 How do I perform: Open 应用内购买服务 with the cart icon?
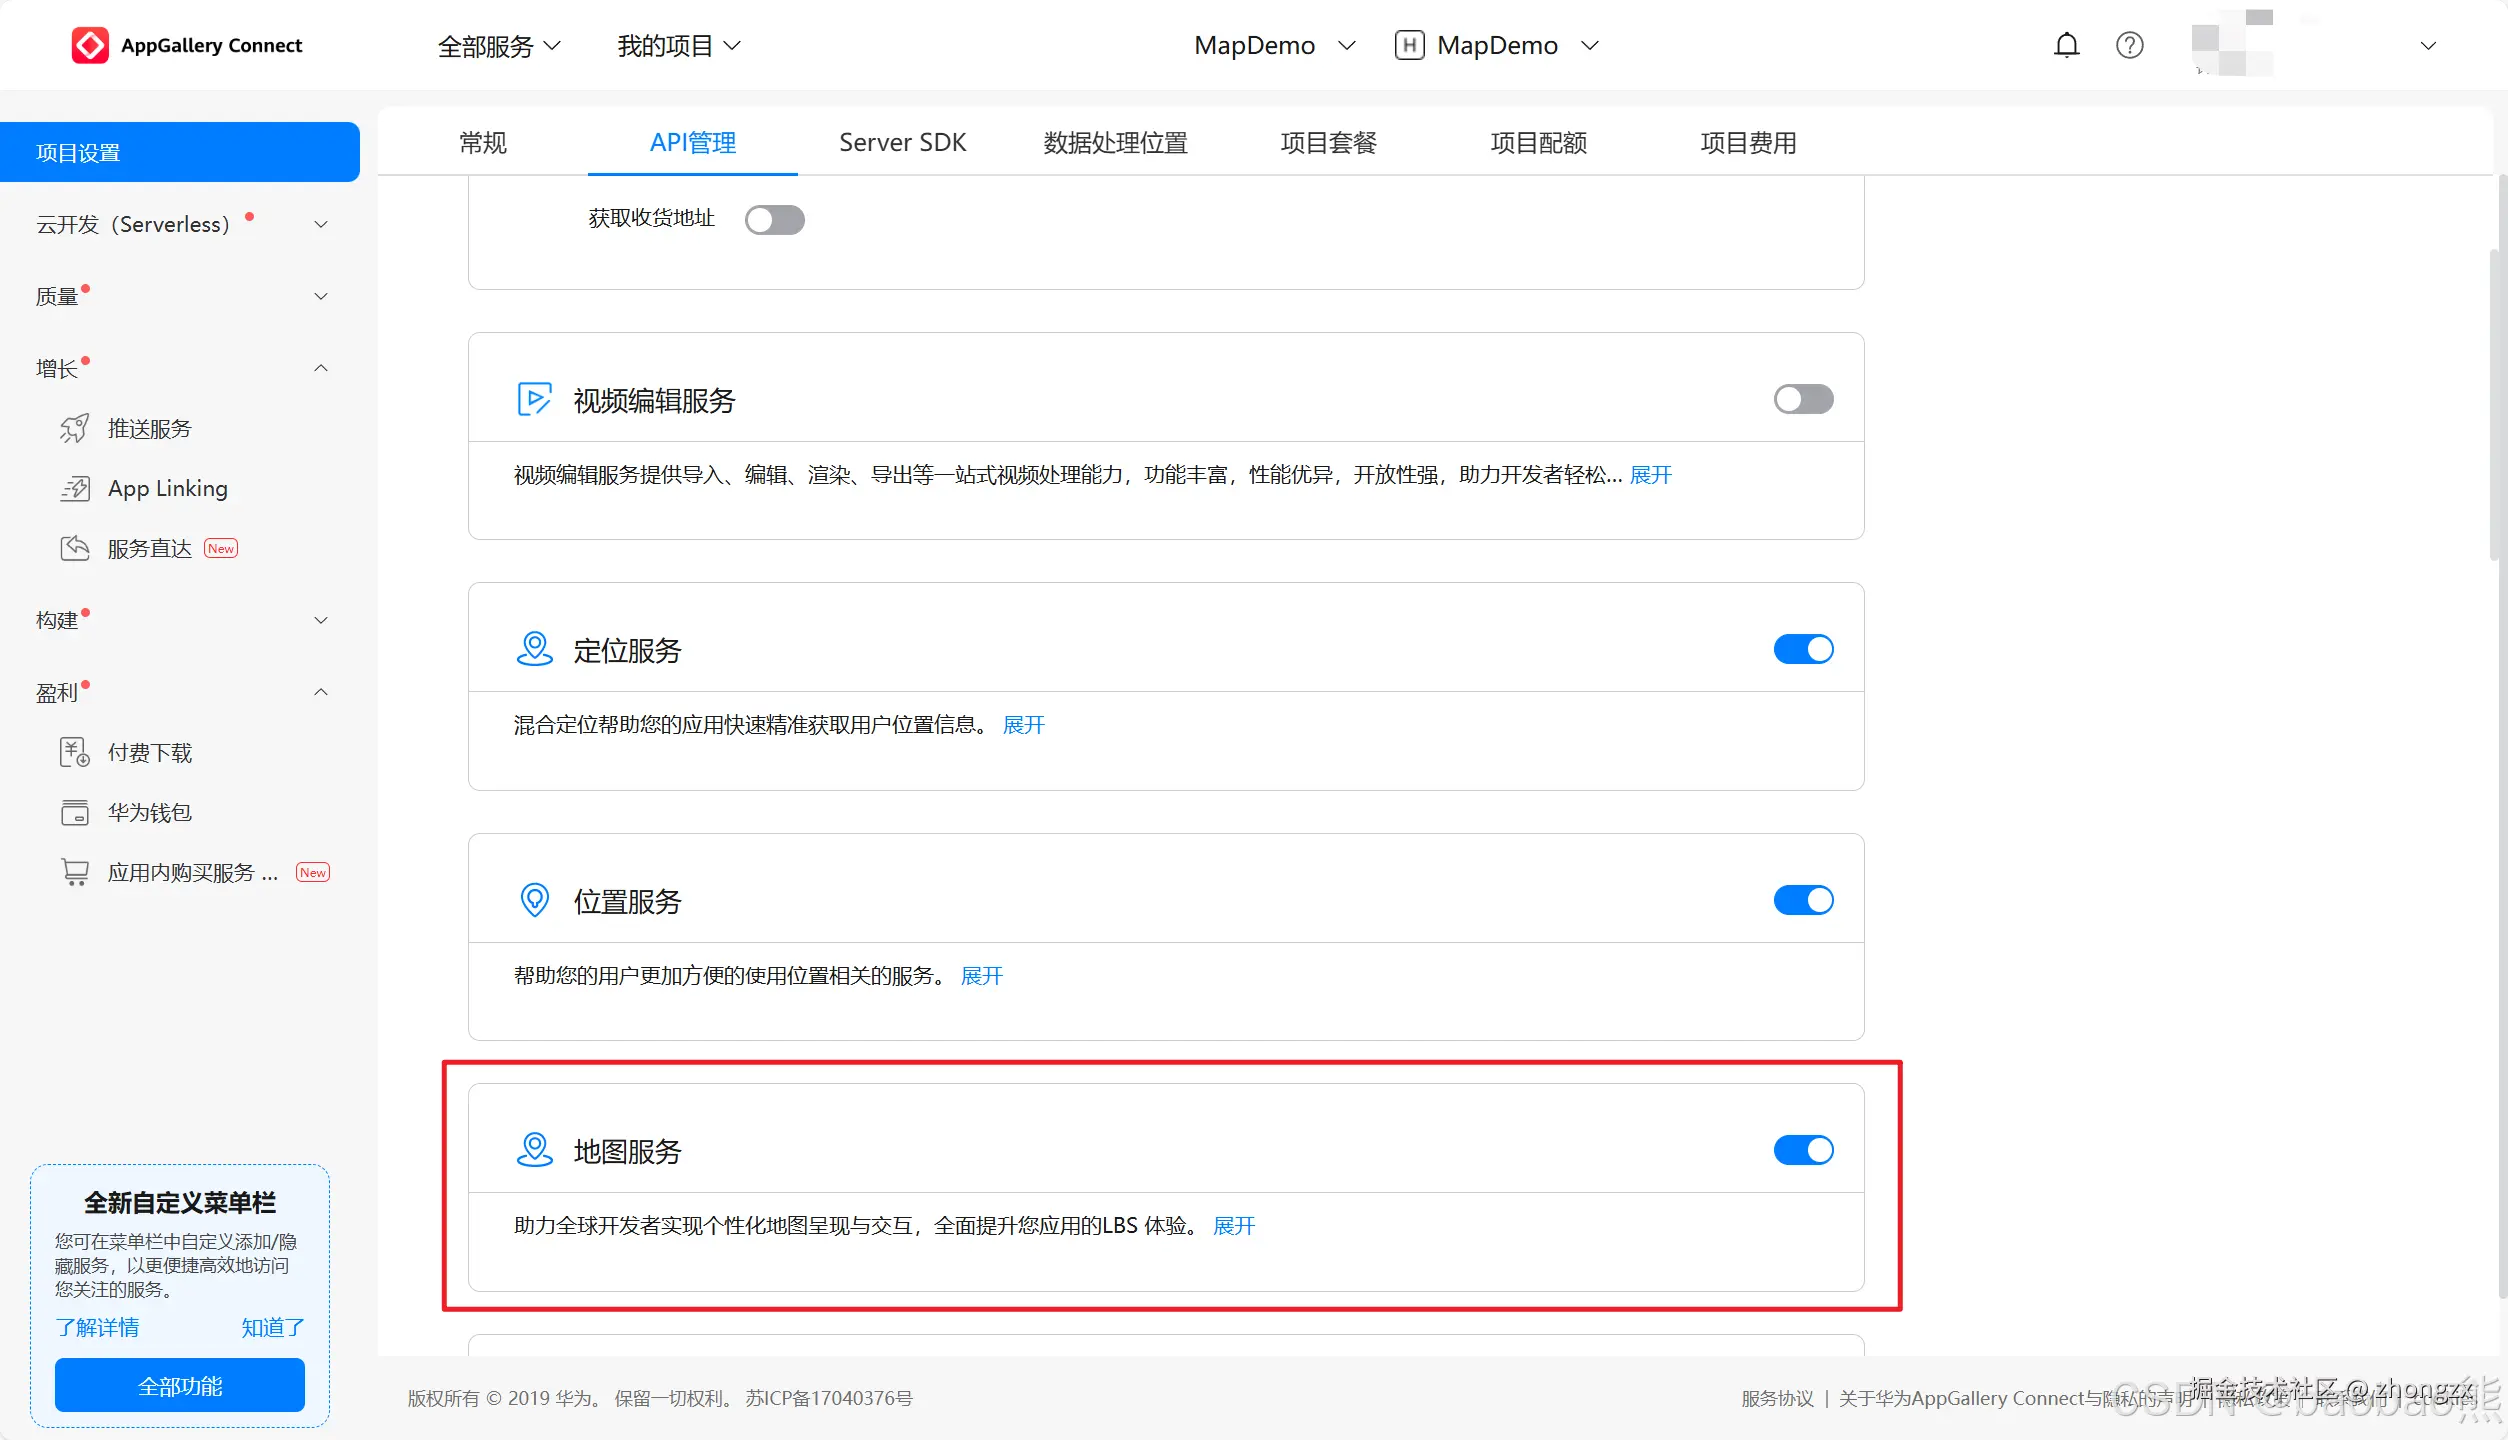(x=192, y=871)
